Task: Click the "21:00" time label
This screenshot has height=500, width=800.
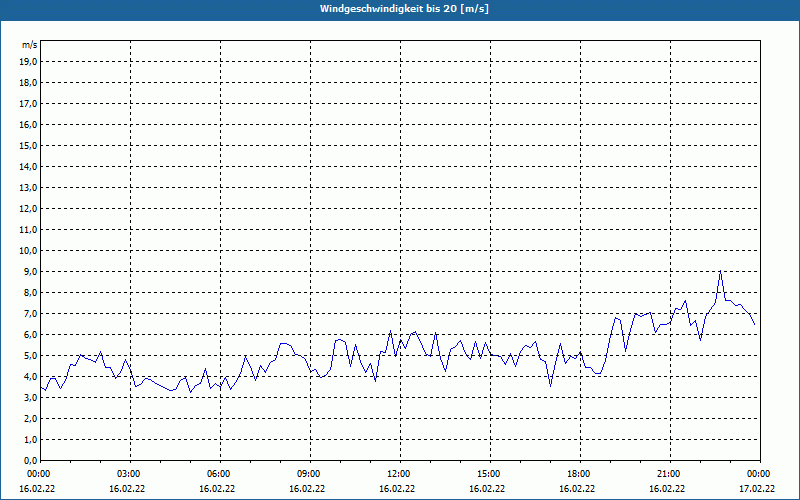Action: point(668,474)
